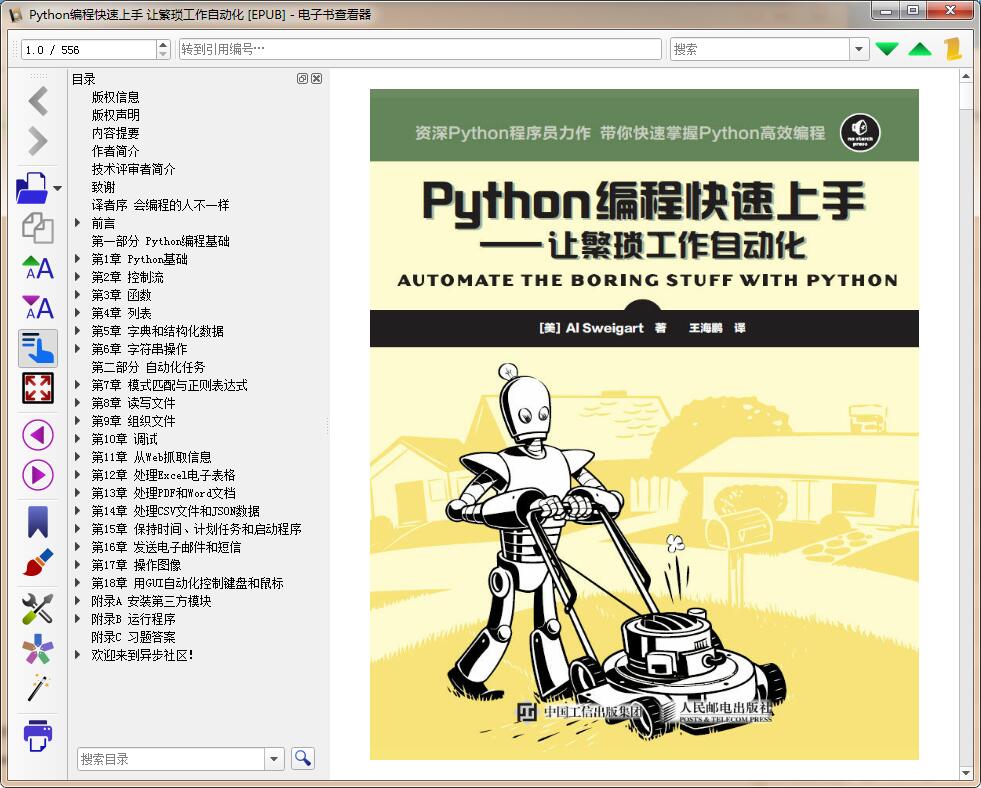Image resolution: width=981 pixels, height=788 pixels.
Task: Pin the contents sidebar panel
Action: [303, 78]
